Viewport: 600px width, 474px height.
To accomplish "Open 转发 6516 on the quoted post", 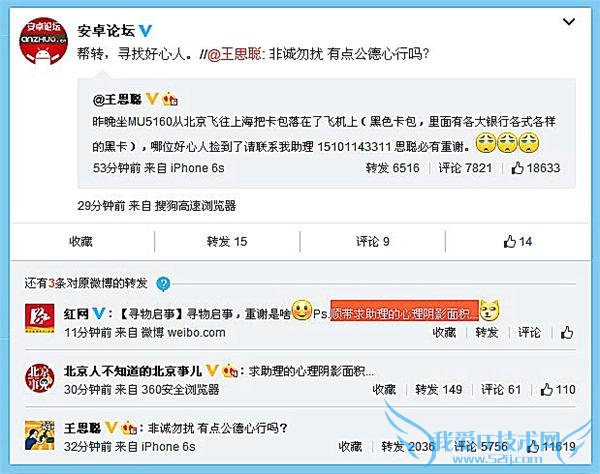I will (392, 168).
